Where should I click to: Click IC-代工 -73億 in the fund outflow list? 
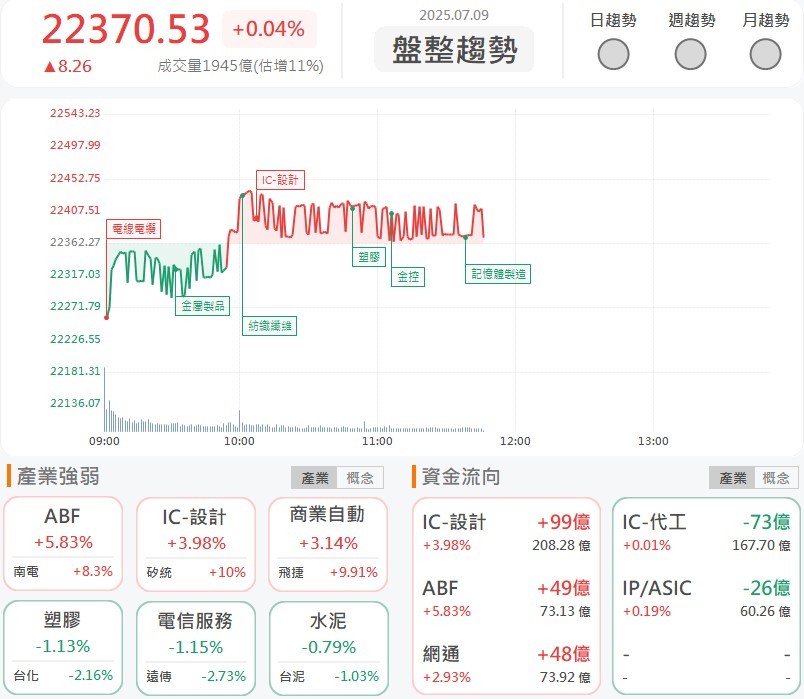tap(706, 533)
